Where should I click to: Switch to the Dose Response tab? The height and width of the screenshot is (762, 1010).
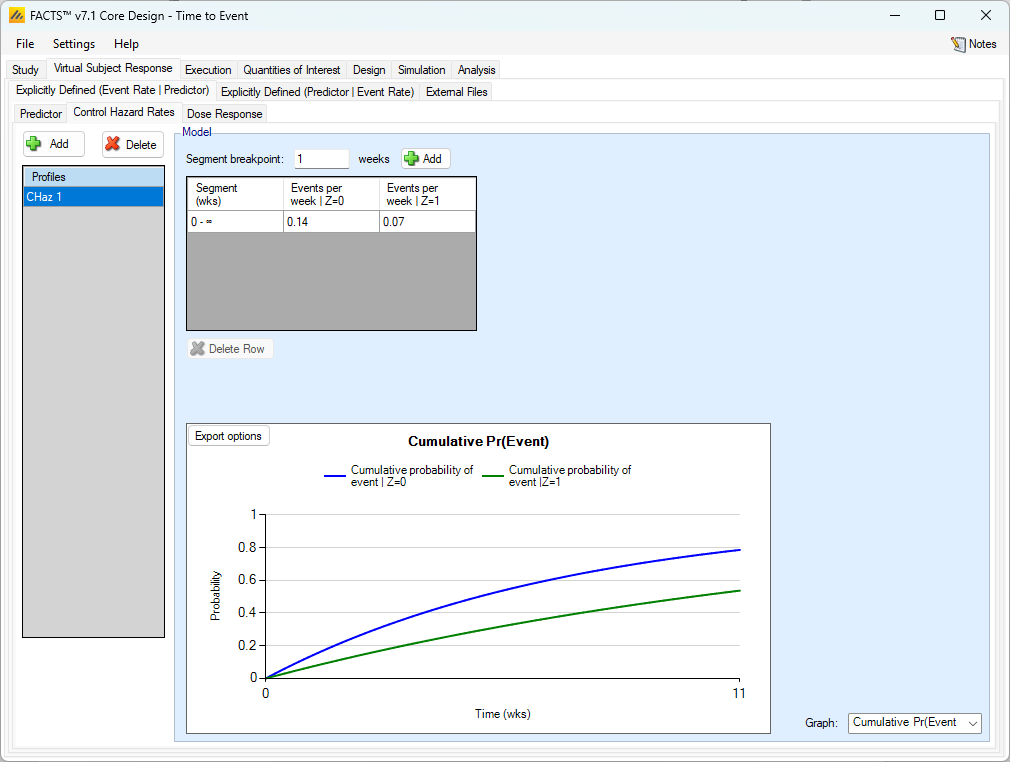point(224,114)
